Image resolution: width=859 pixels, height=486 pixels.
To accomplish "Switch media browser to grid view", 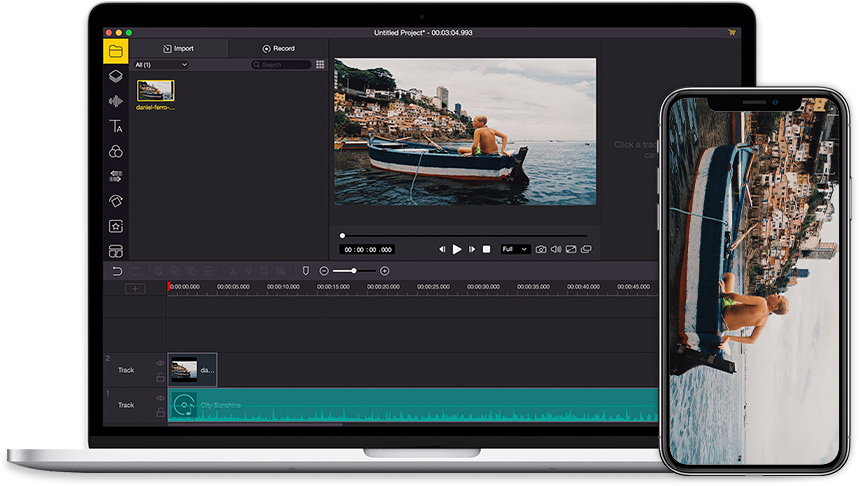I will coord(320,65).
